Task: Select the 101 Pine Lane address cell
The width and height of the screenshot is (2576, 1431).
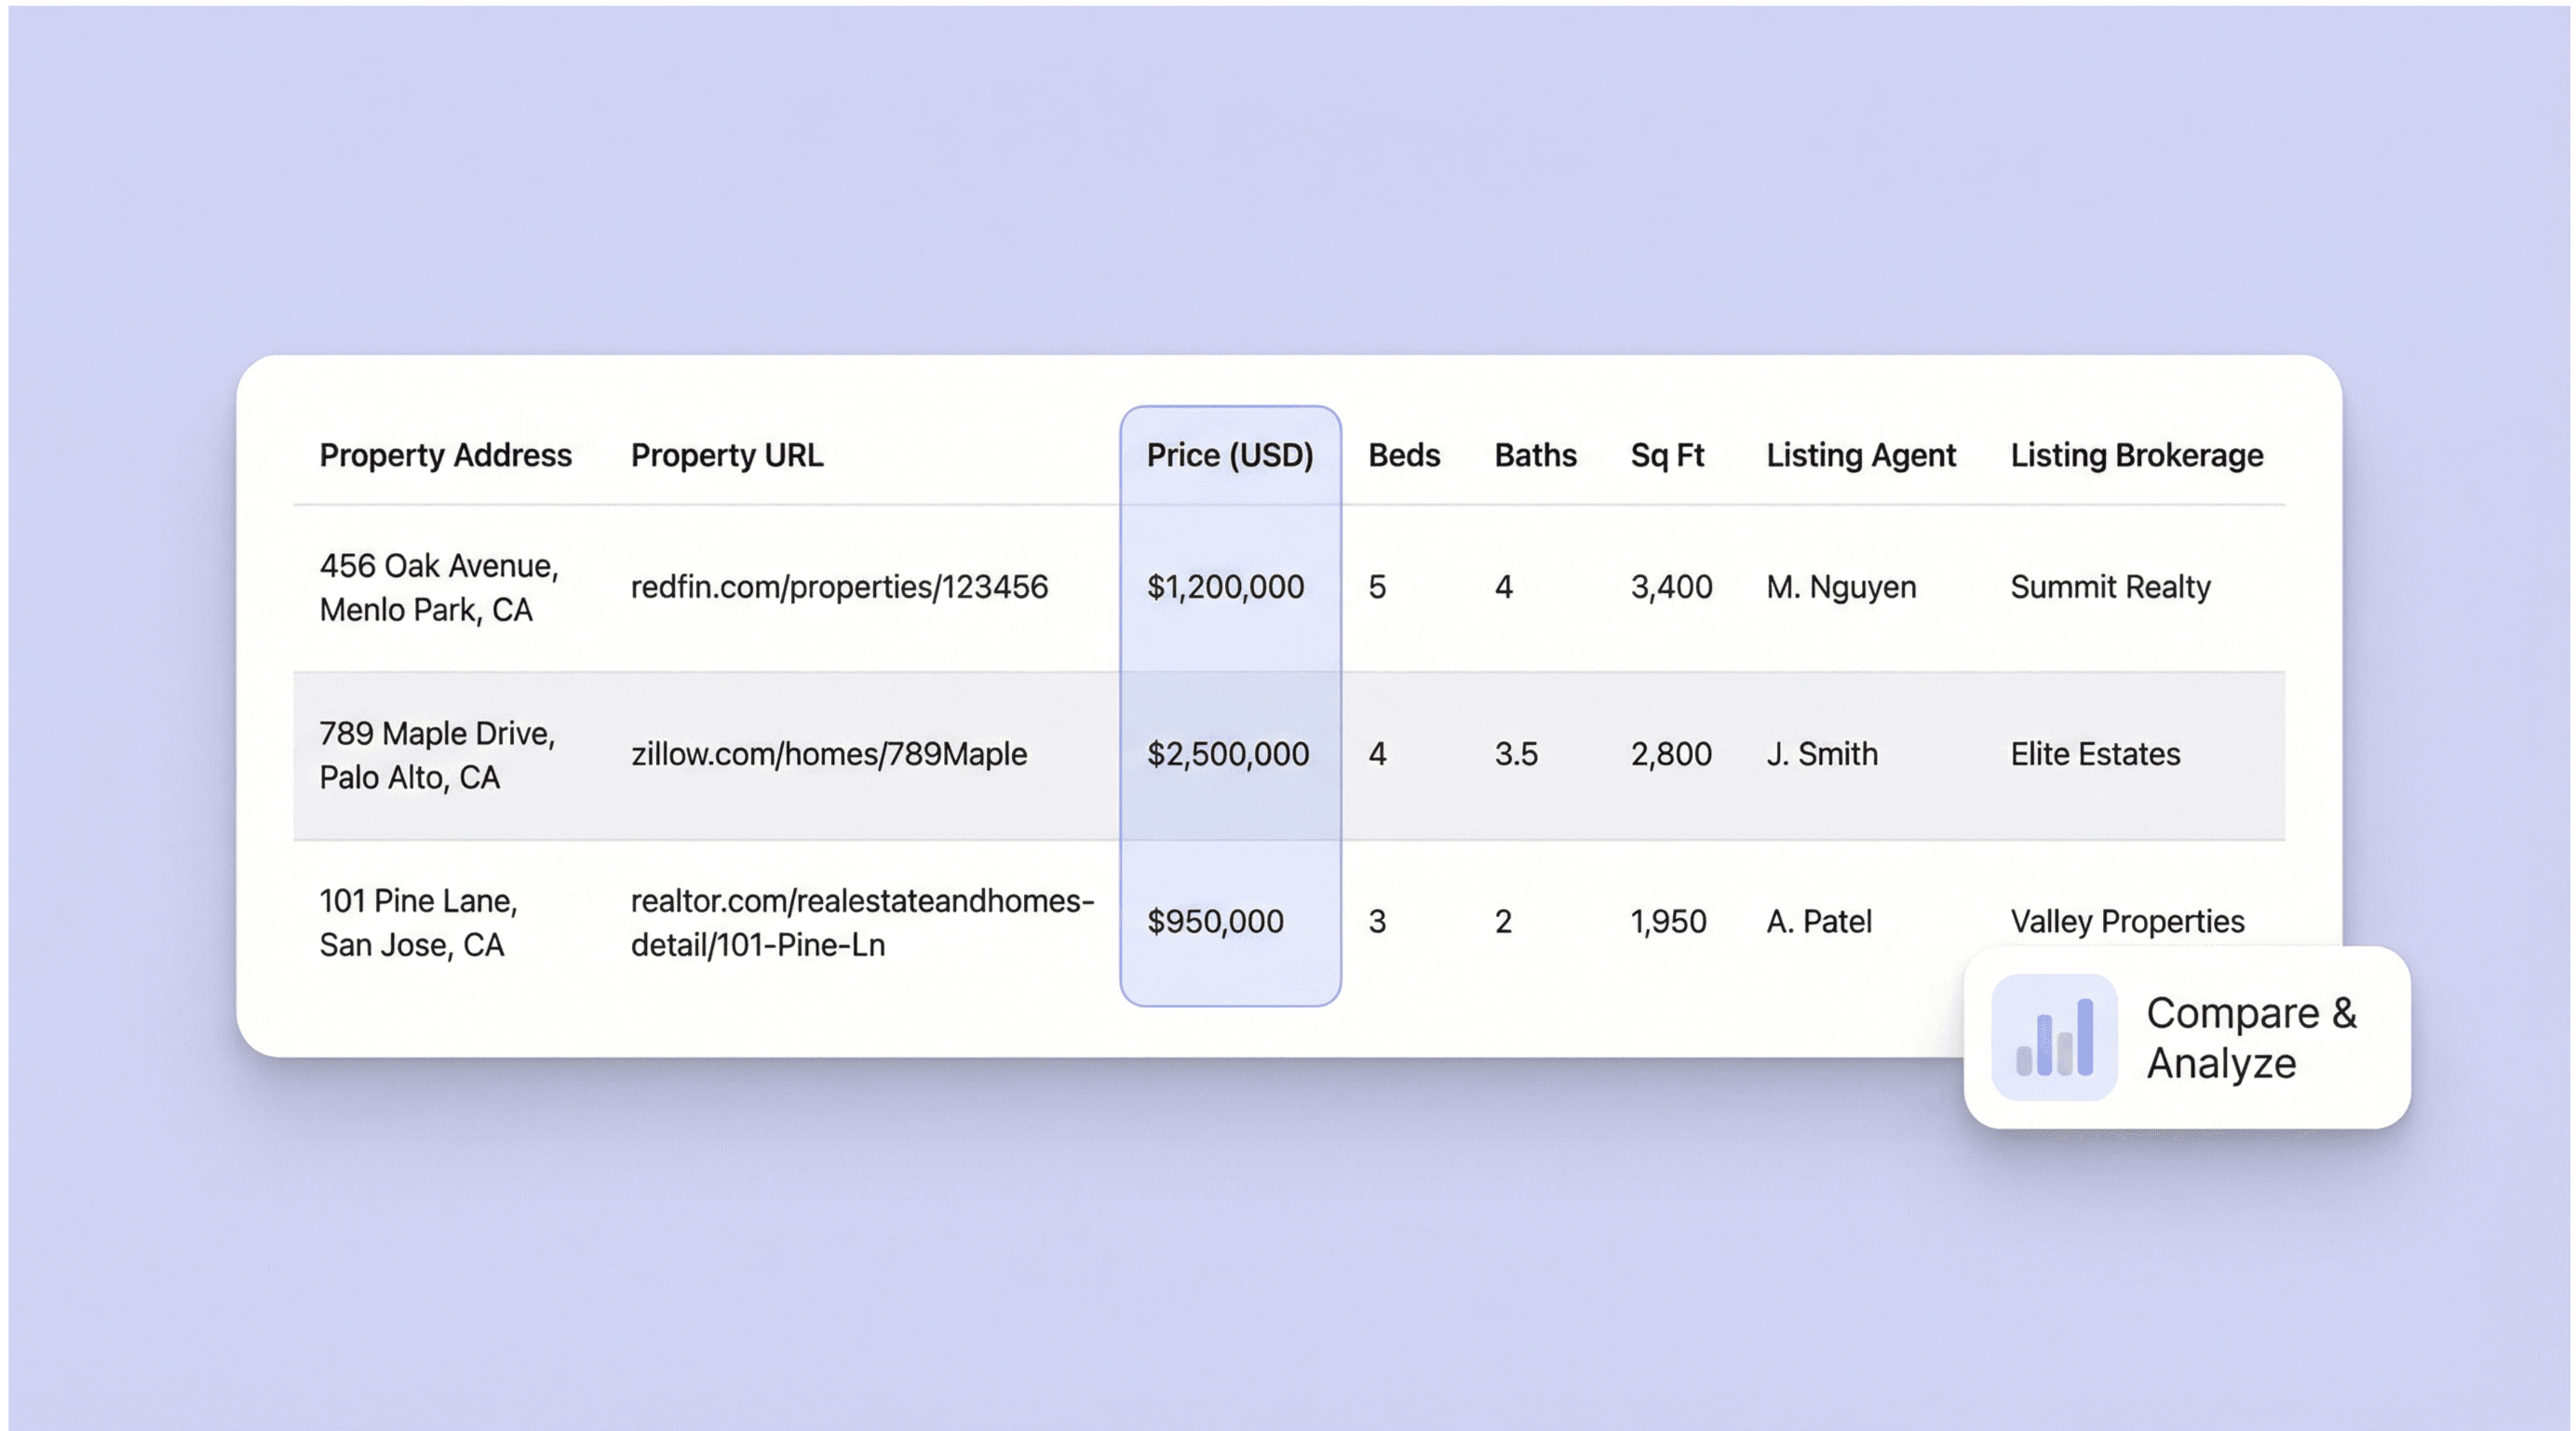Action: coord(418,922)
